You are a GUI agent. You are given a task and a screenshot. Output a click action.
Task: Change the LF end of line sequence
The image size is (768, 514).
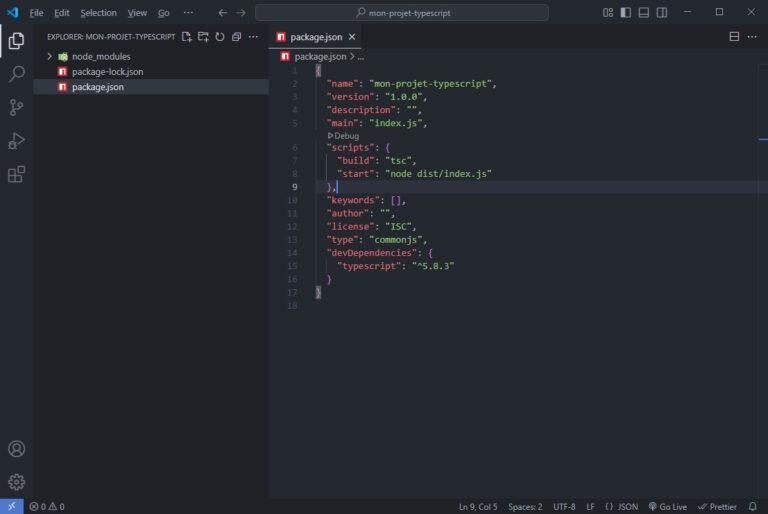pyautogui.click(x=590, y=507)
